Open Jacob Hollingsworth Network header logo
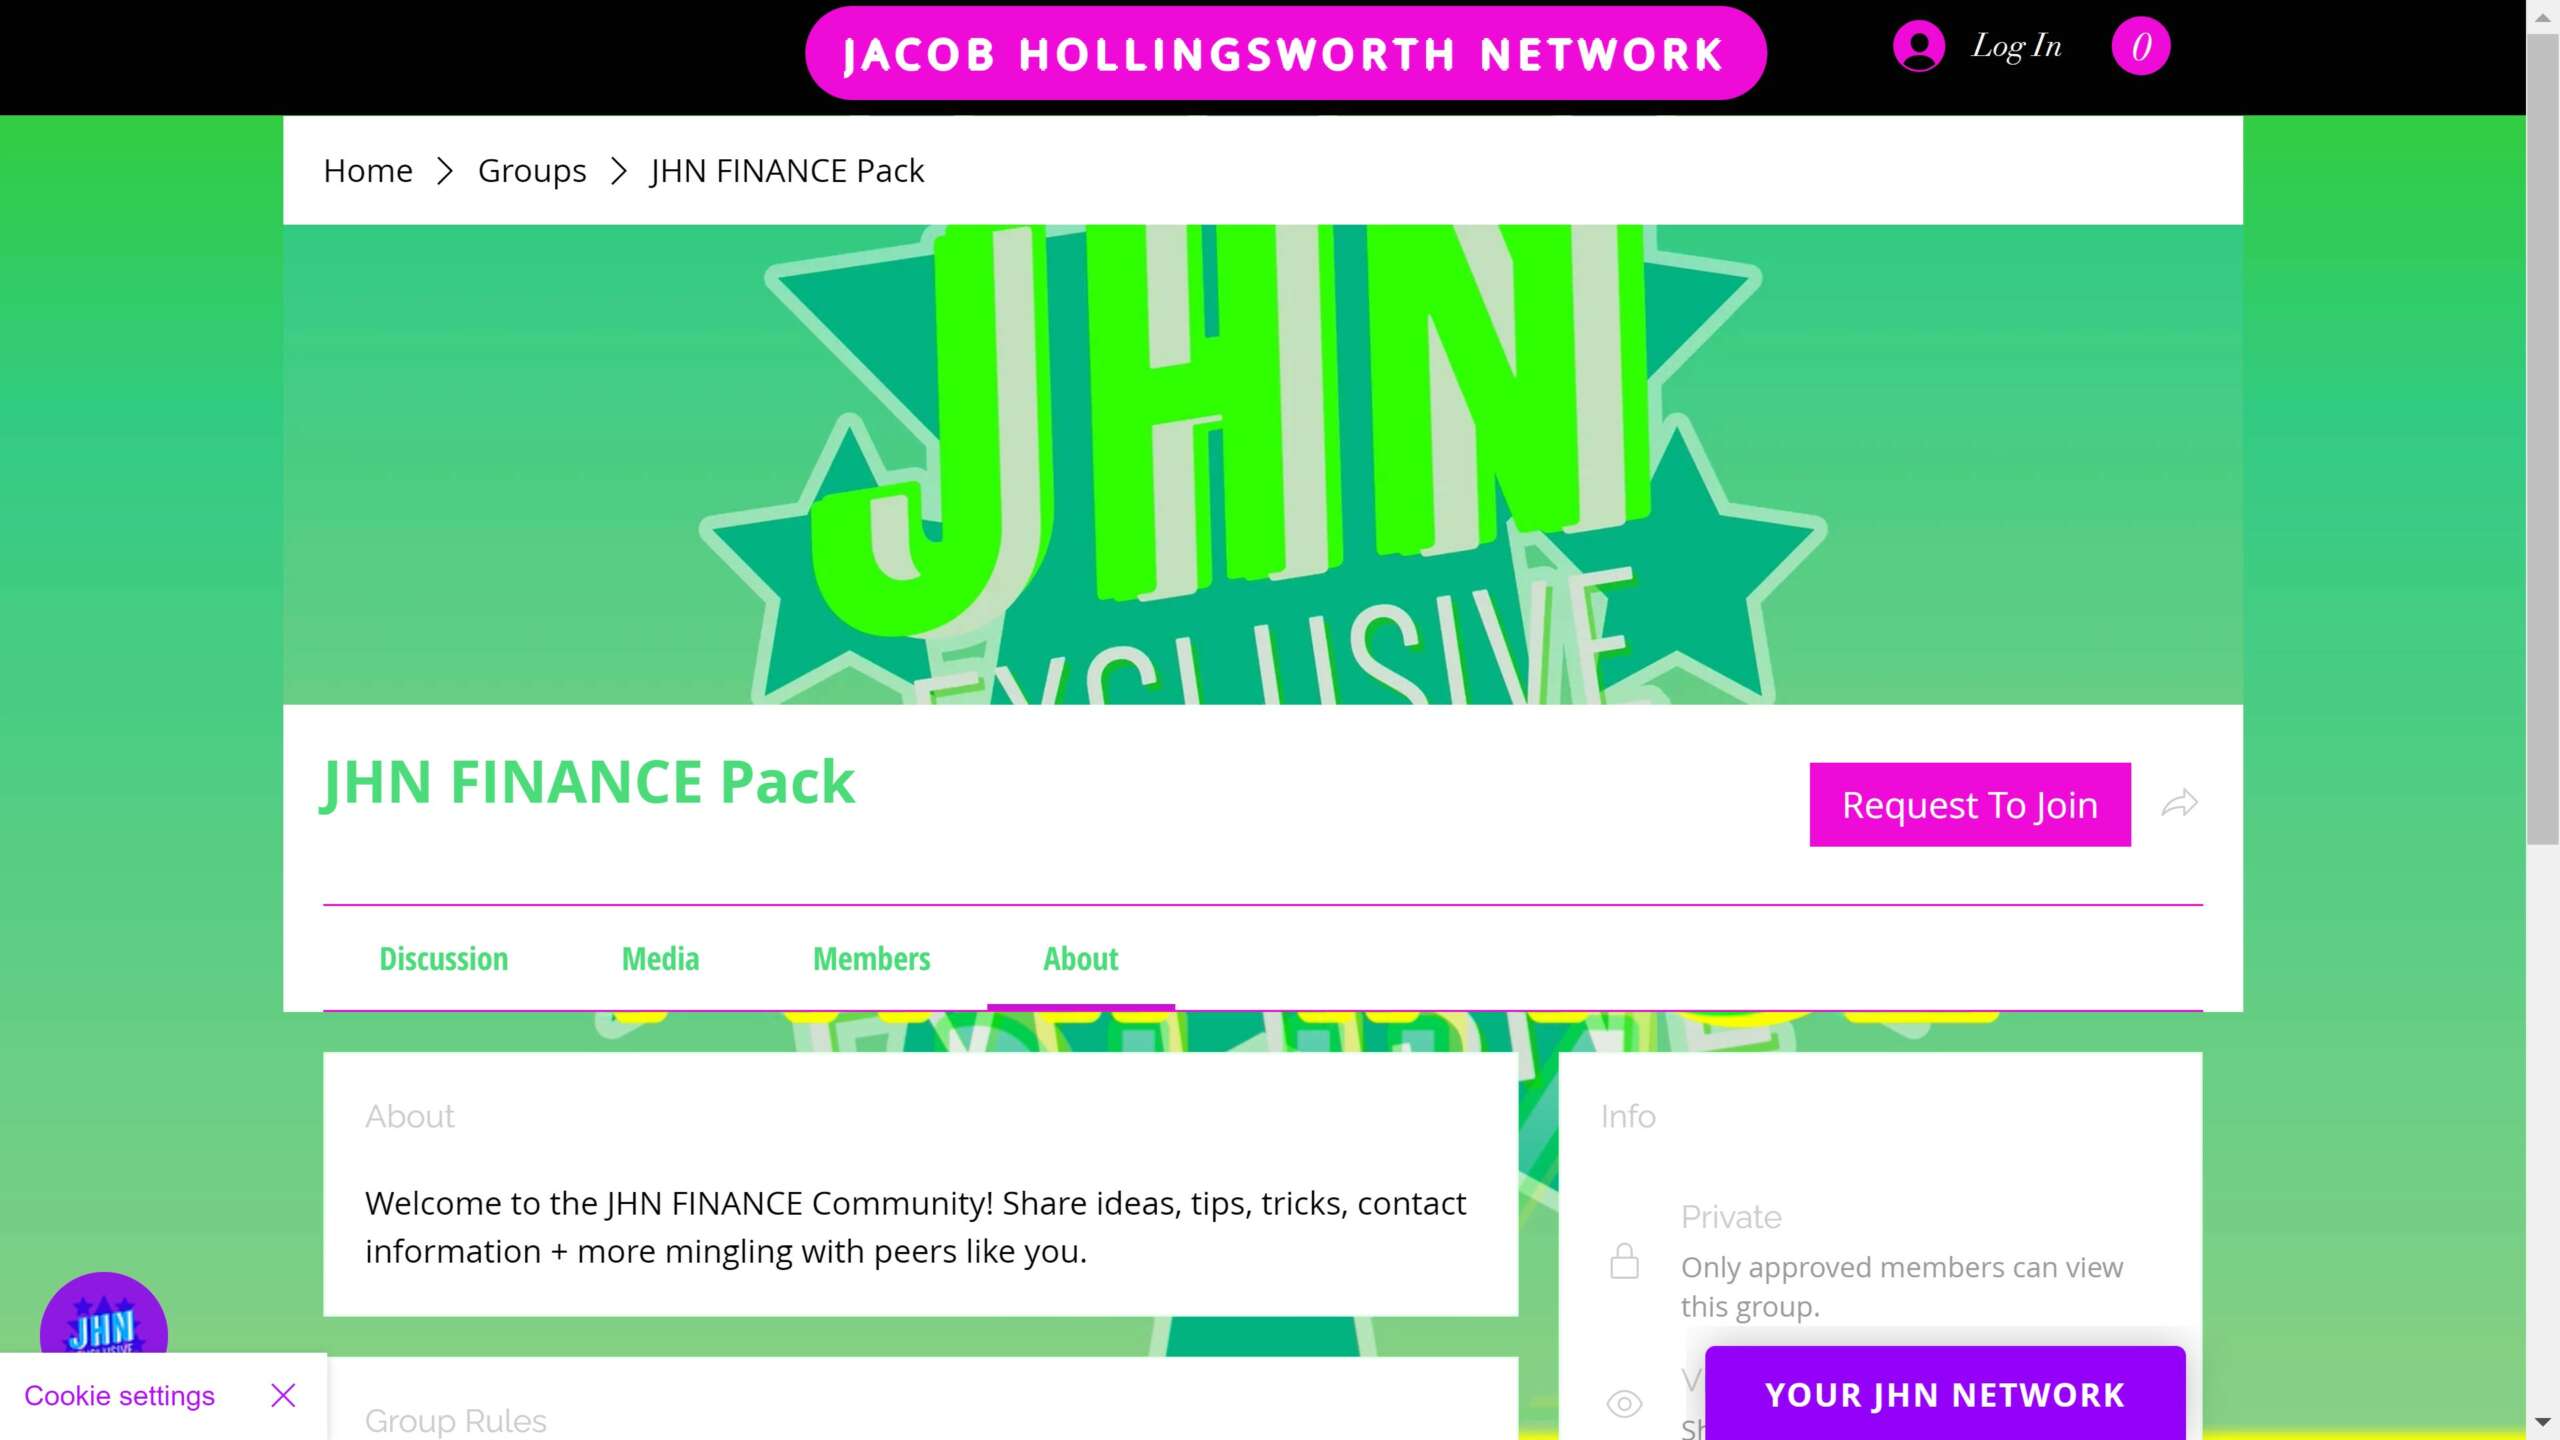Viewport: 2560px width, 1440px height. coord(1285,53)
